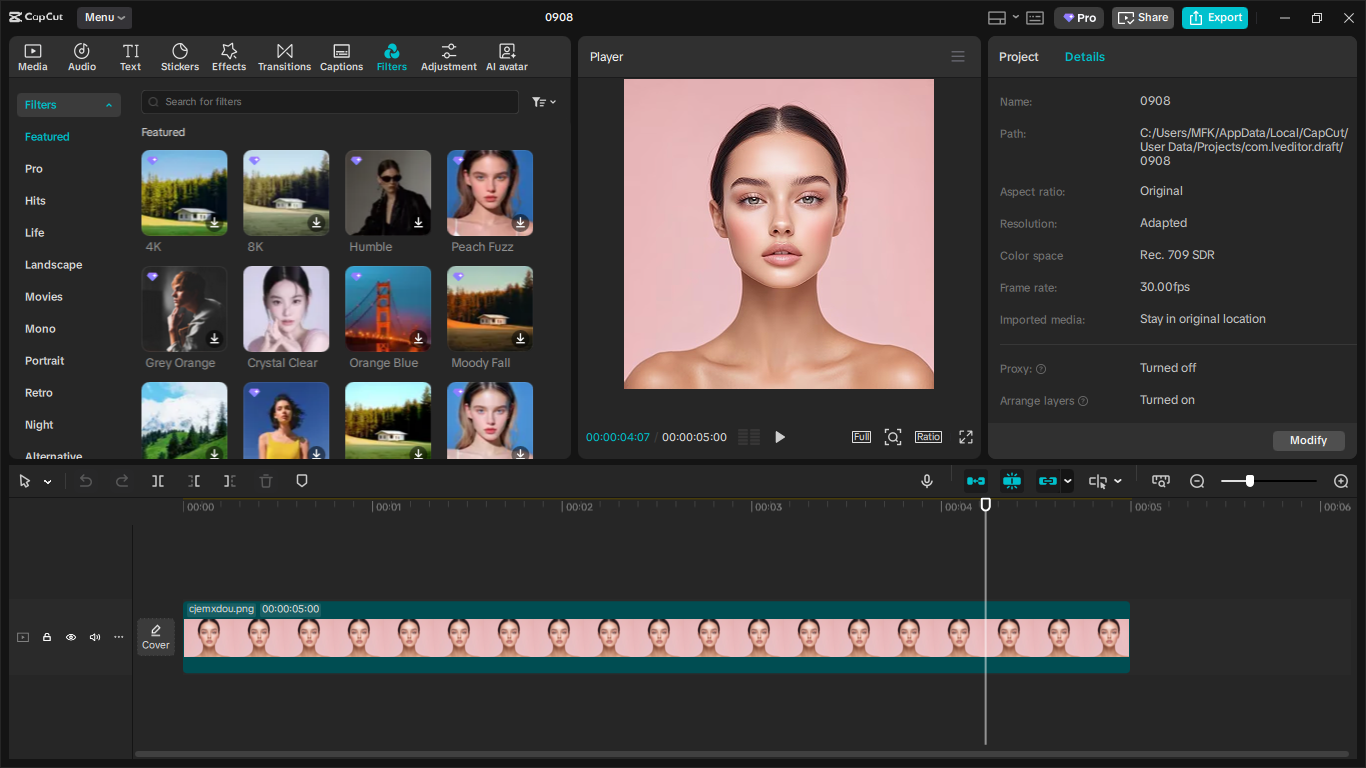Play the preview video
This screenshot has width=1366, height=768.
[780, 437]
